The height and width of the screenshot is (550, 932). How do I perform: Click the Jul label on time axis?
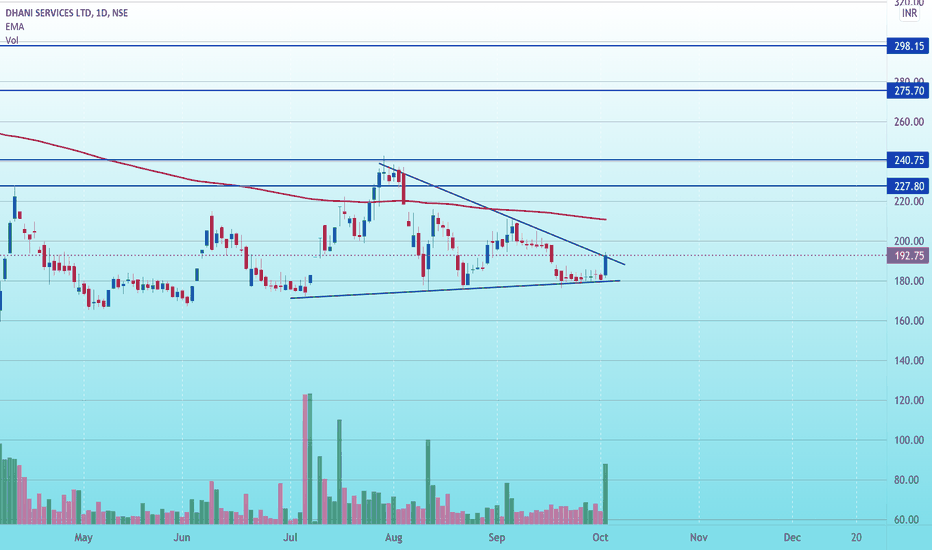290,538
